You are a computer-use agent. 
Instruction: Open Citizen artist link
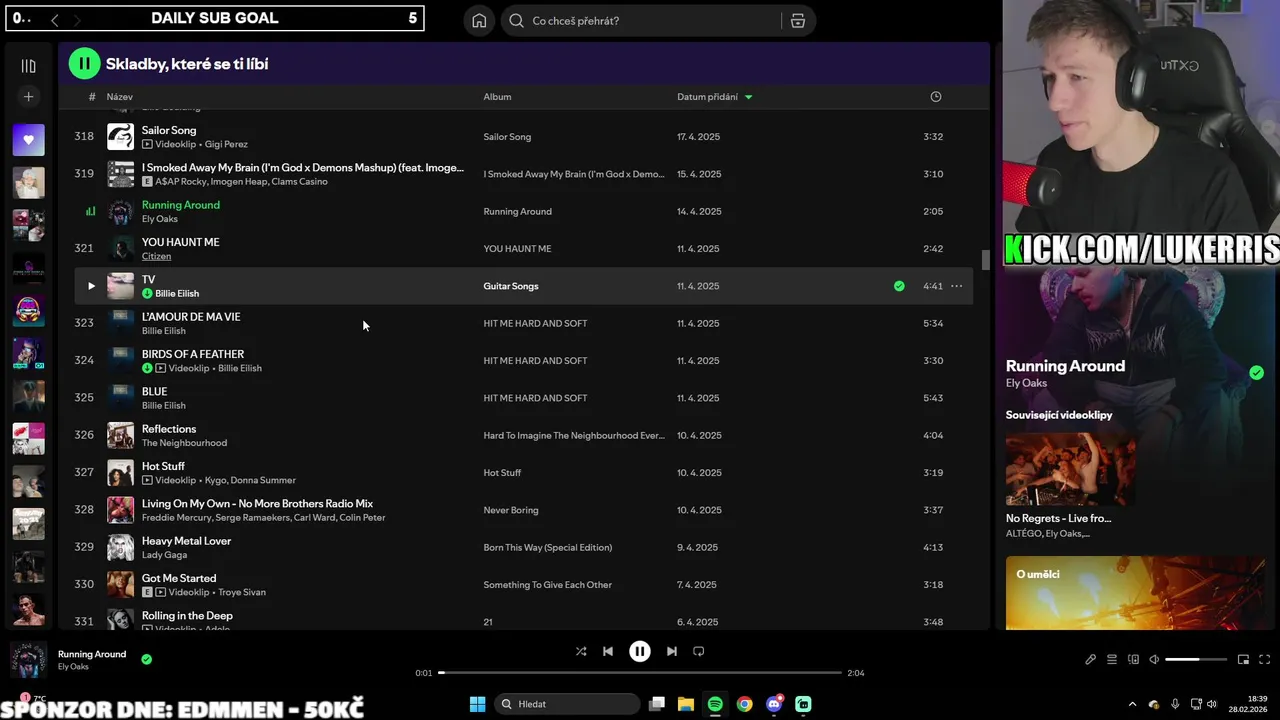point(156,256)
